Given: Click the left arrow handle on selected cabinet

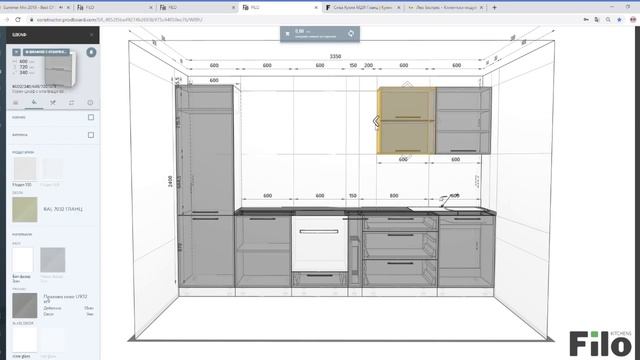Looking at the screenshot, I should 376,121.
